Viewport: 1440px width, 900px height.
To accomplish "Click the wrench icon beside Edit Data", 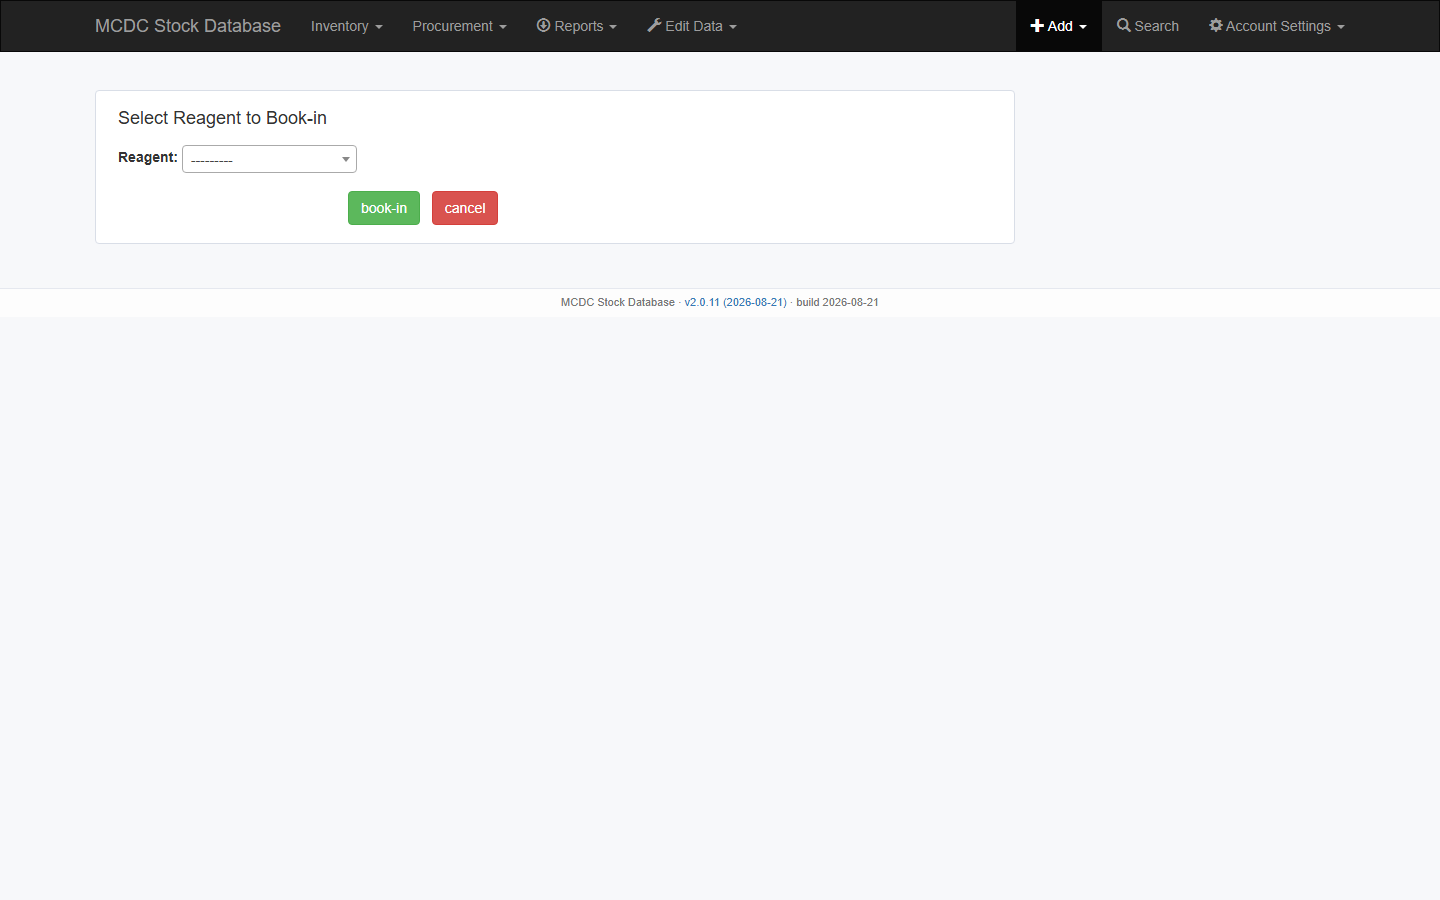I will click(654, 25).
